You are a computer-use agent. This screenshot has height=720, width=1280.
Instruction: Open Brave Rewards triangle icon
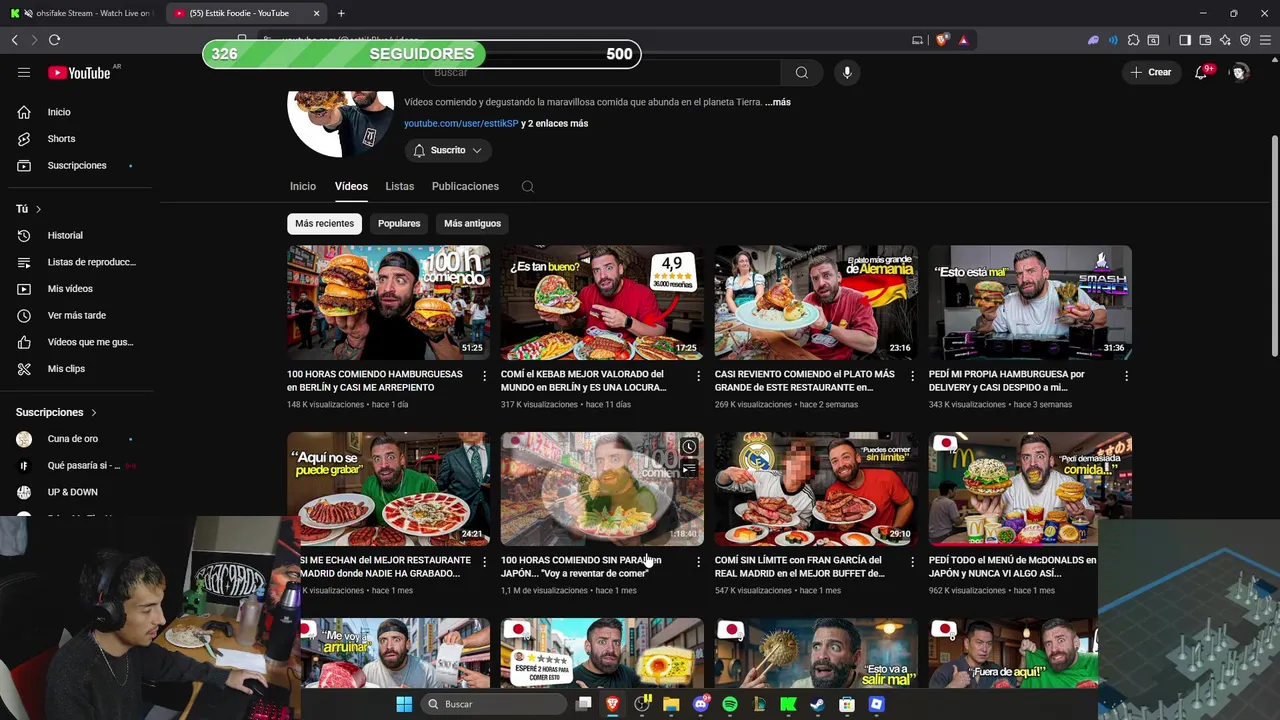tap(963, 40)
